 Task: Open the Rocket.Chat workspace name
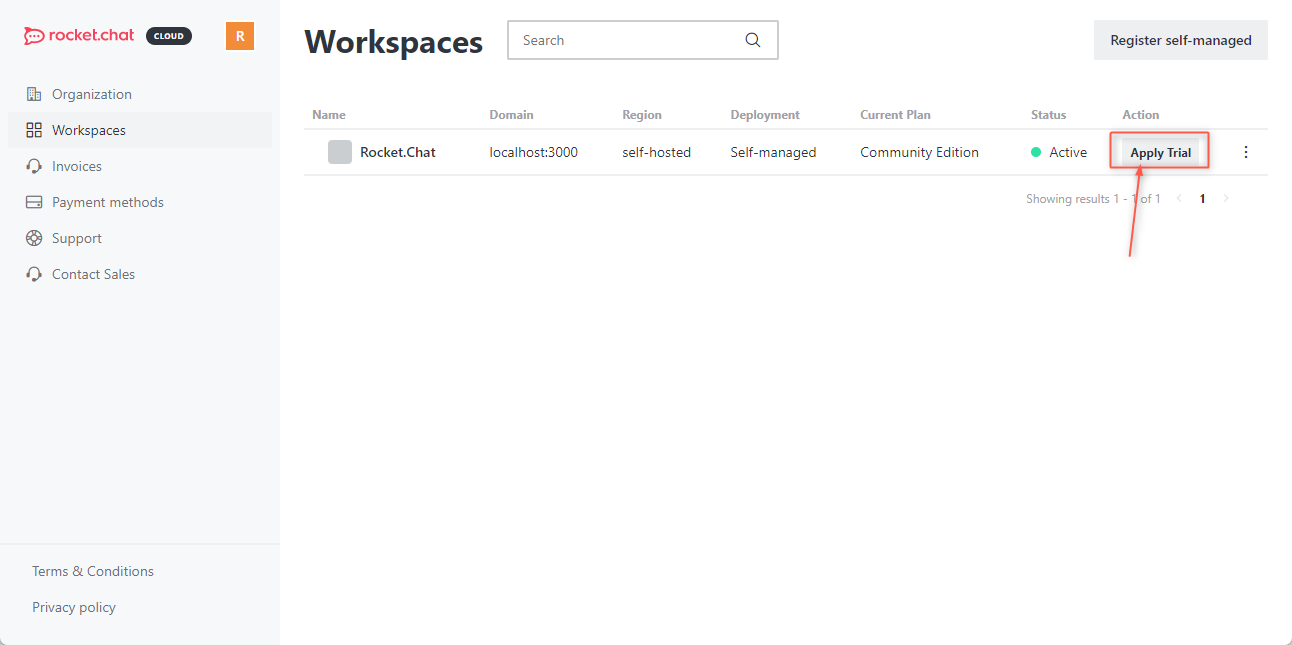pyautogui.click(x=398, y=152)
